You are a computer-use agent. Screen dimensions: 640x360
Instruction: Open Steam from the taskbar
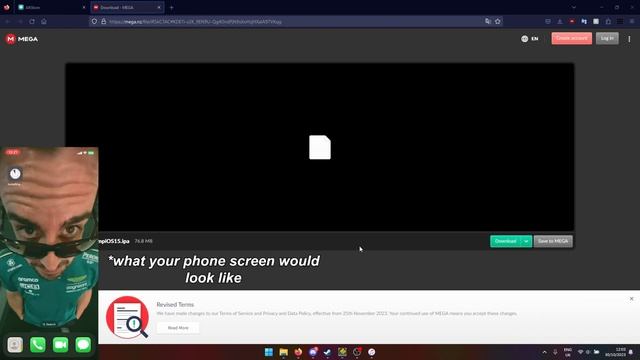coord(327,352)
